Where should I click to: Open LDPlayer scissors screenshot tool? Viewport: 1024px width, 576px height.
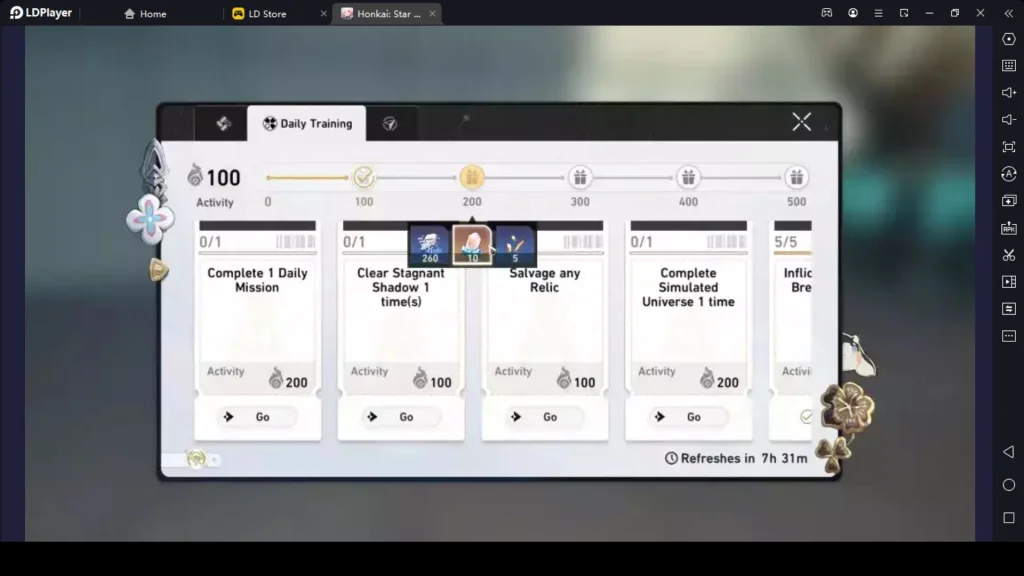[1009, 255]
